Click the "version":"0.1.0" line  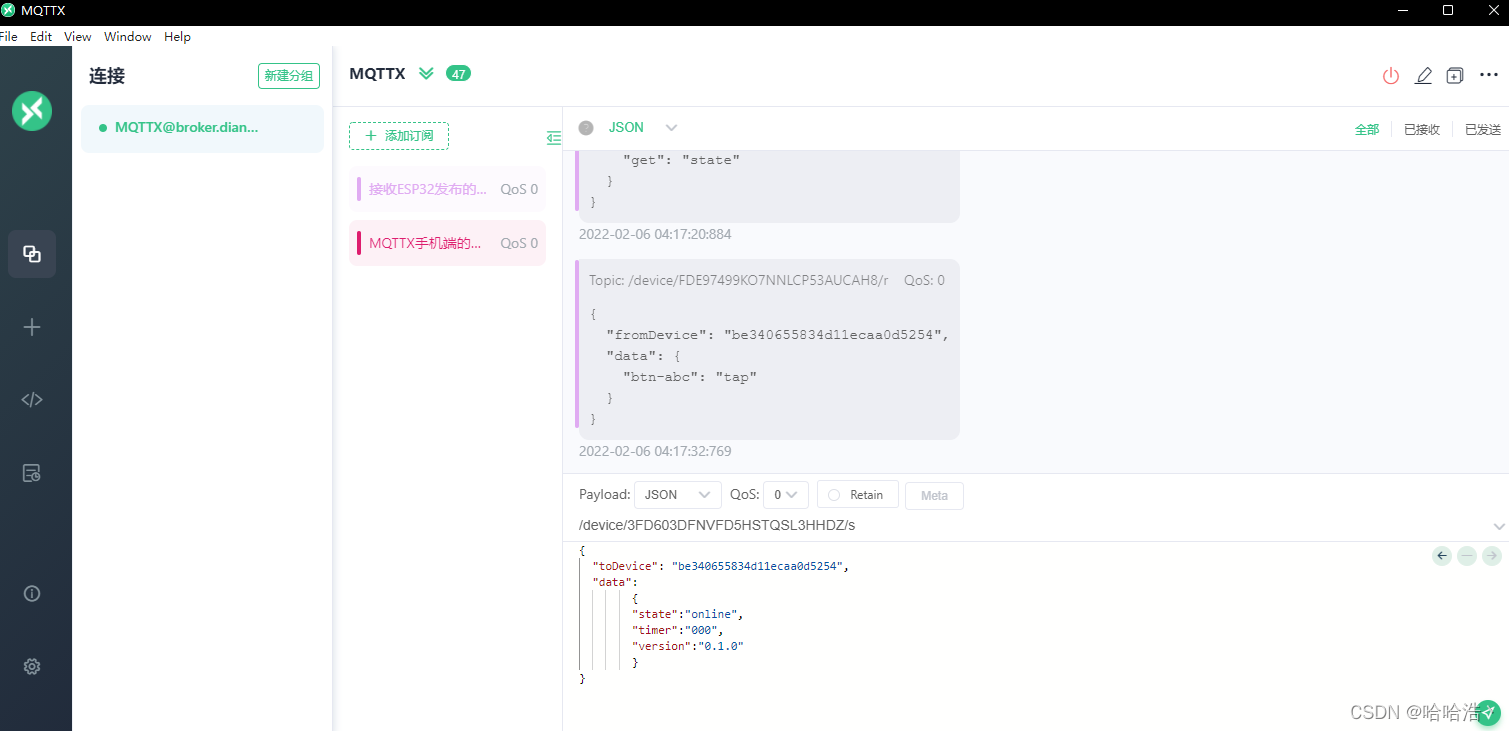(x=688, y=646)
